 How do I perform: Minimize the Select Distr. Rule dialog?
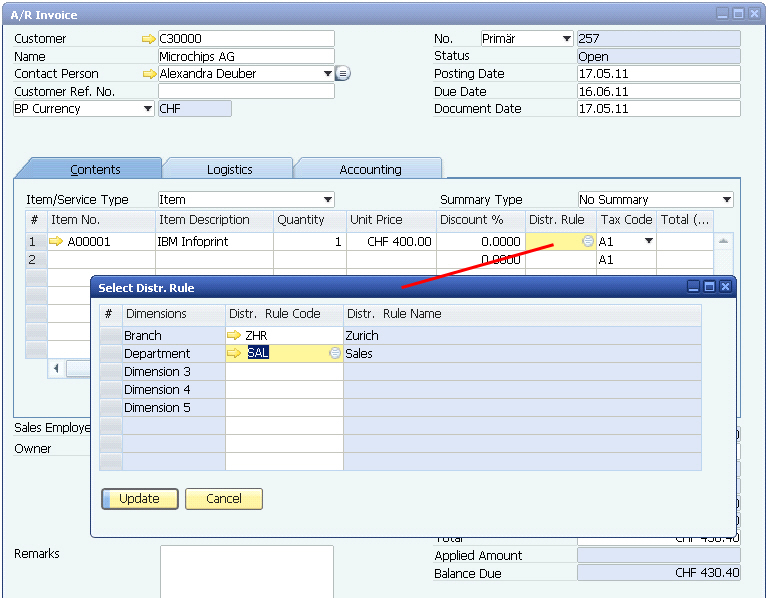(693, 287)
